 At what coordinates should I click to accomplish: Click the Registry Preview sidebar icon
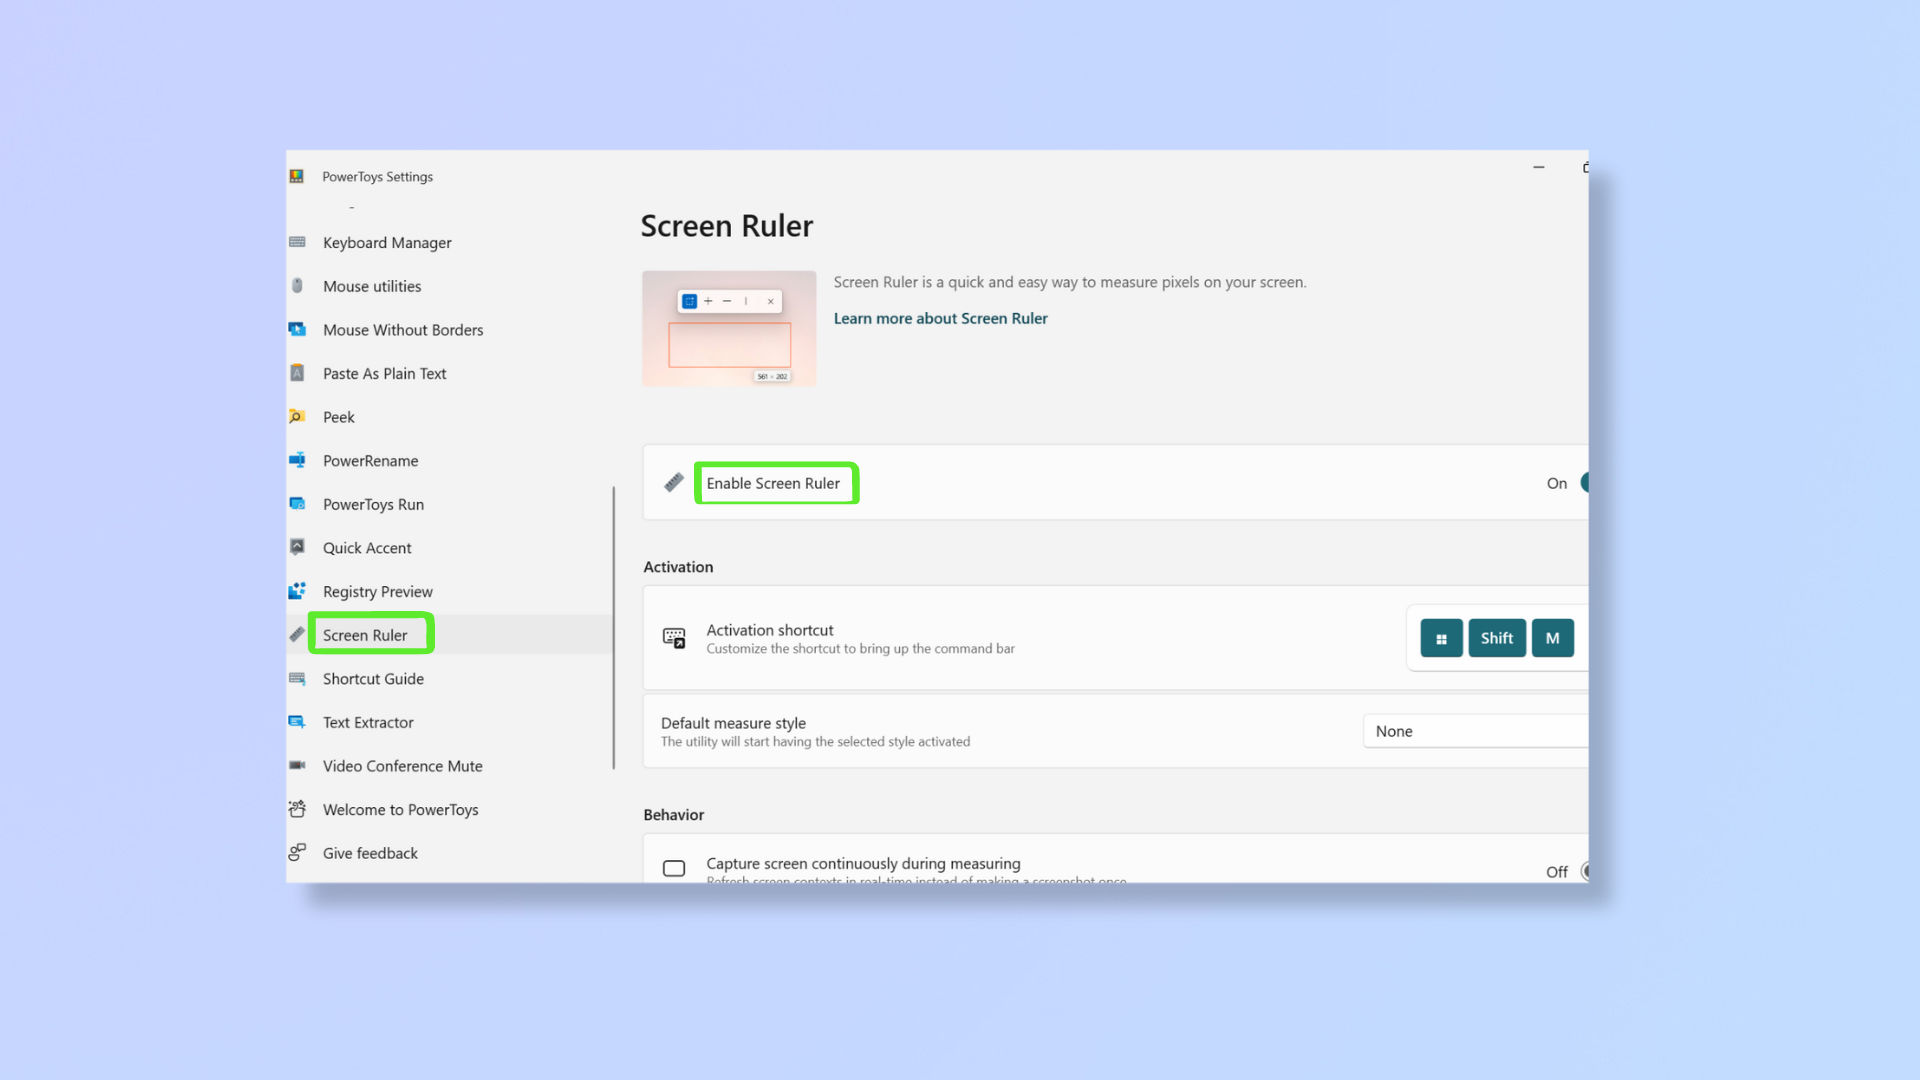point(298,589)
